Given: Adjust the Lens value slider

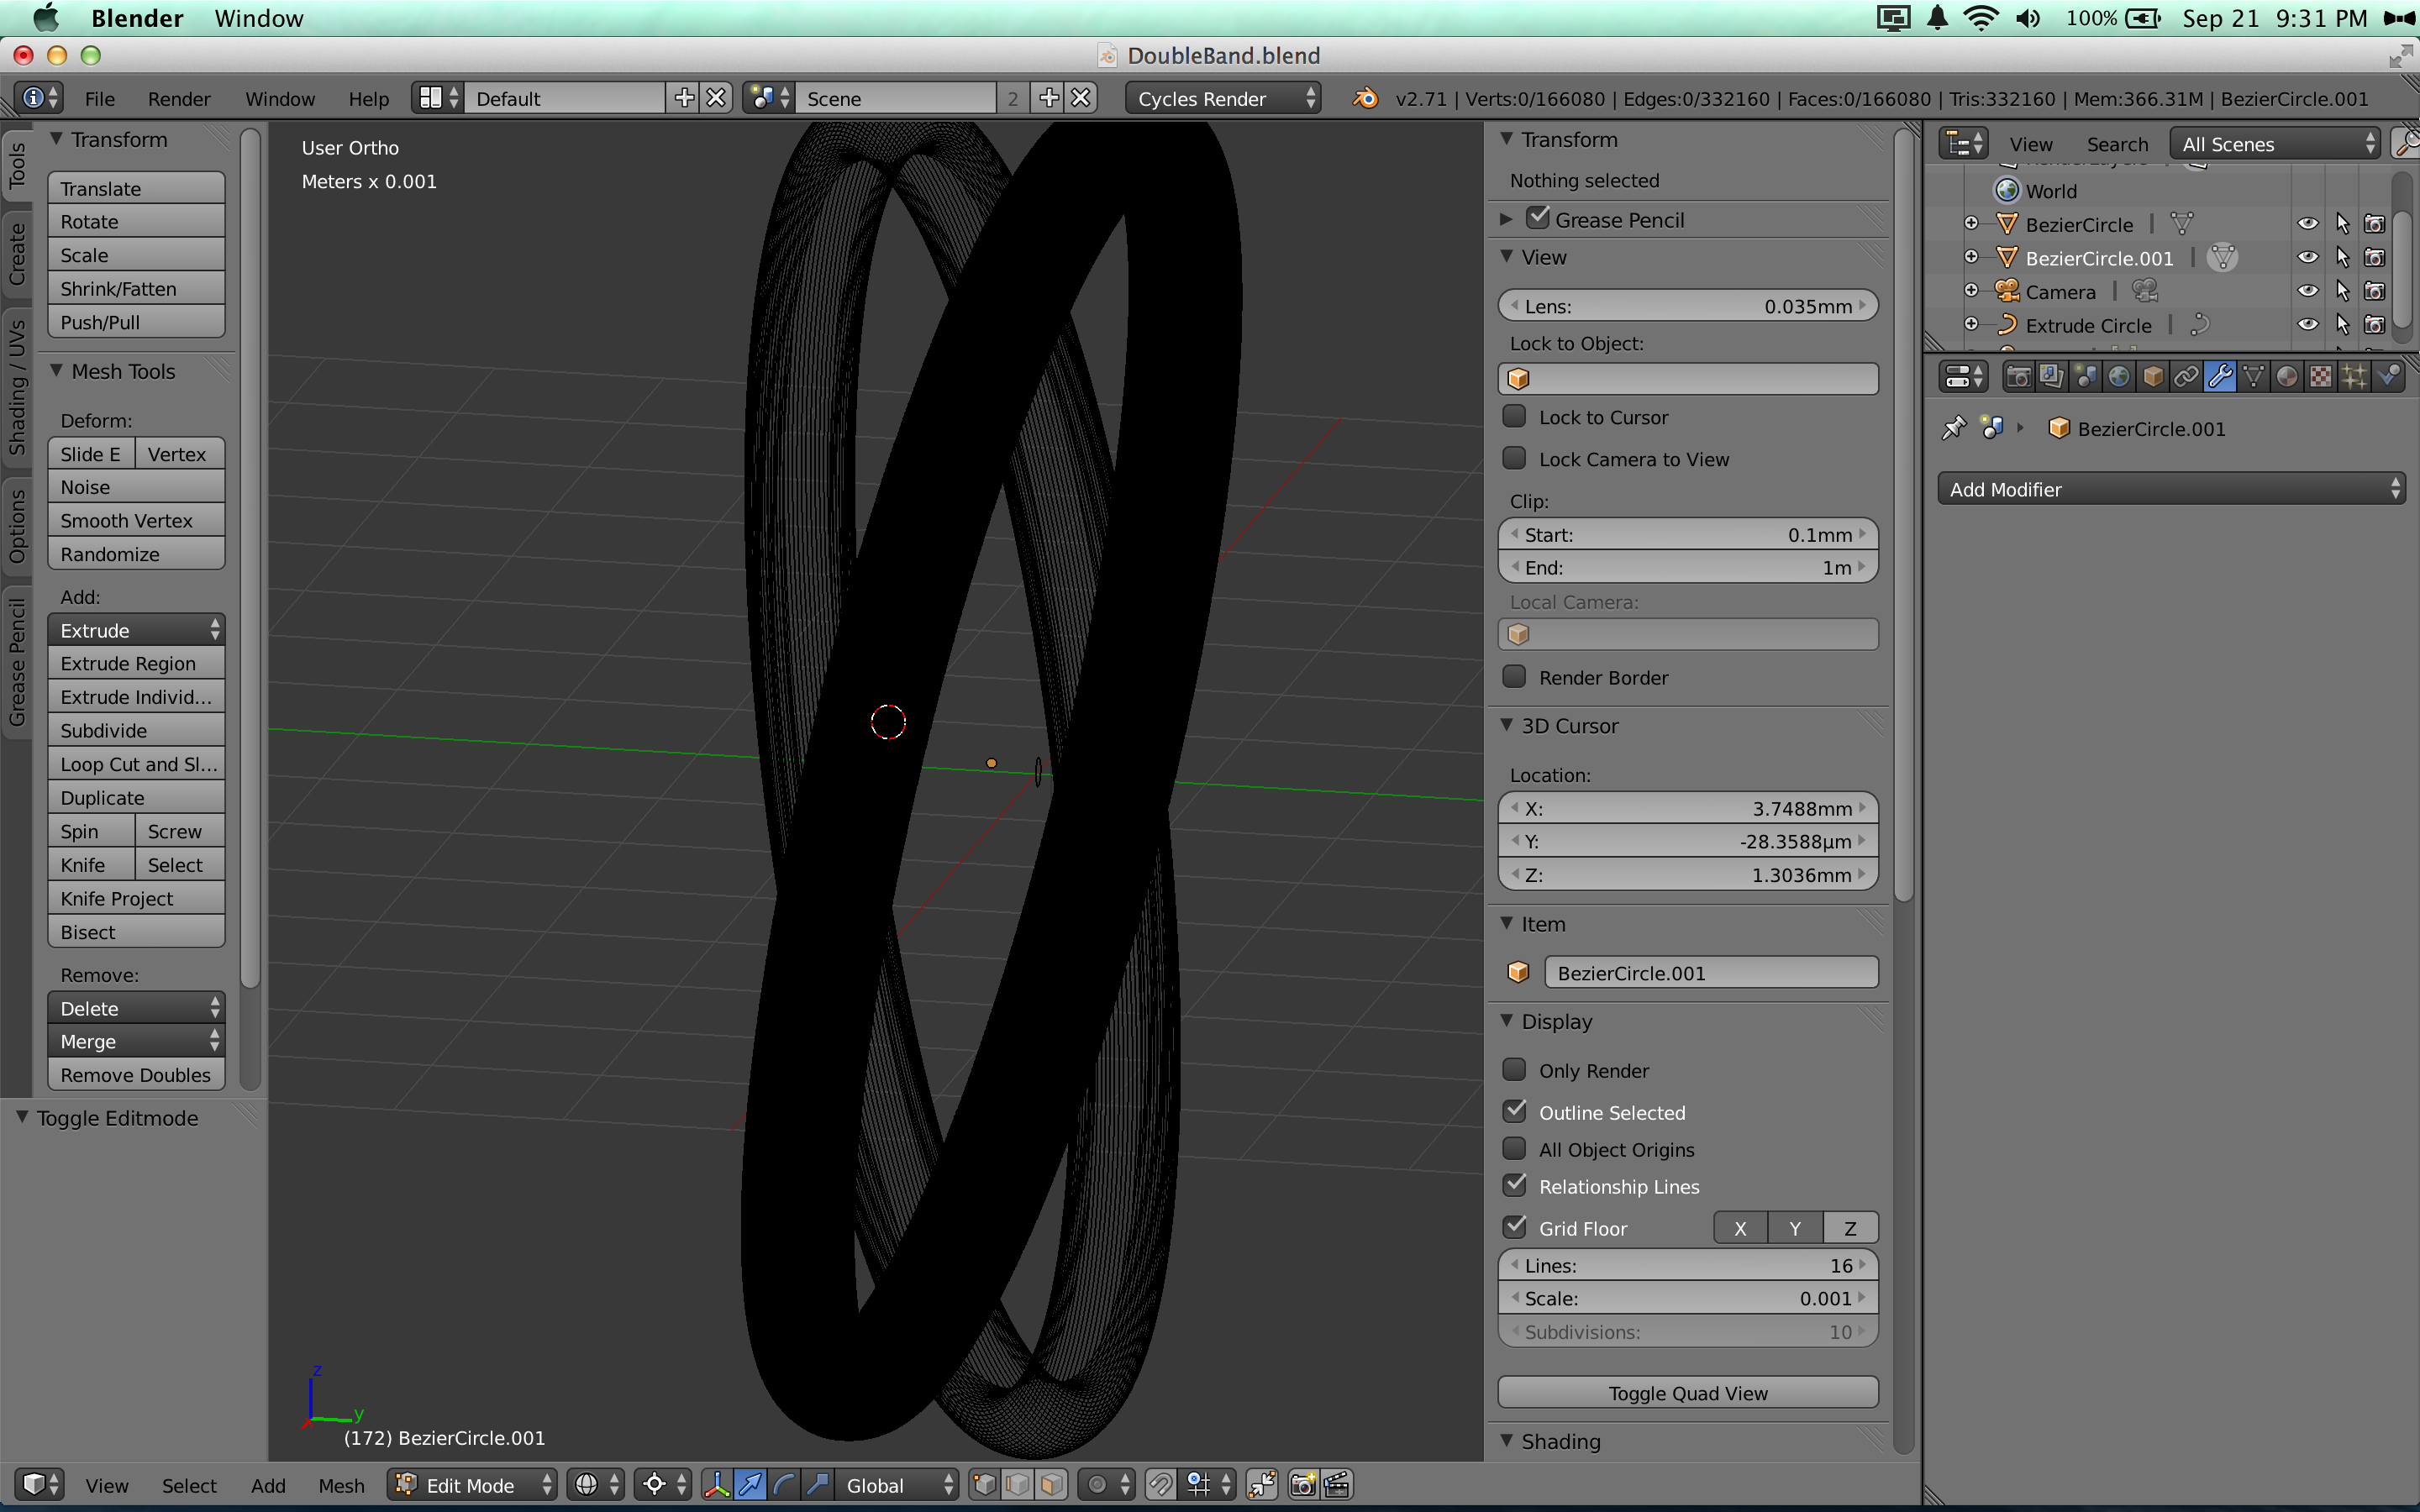Looking at the screenshot, I should click(1688, 306).
